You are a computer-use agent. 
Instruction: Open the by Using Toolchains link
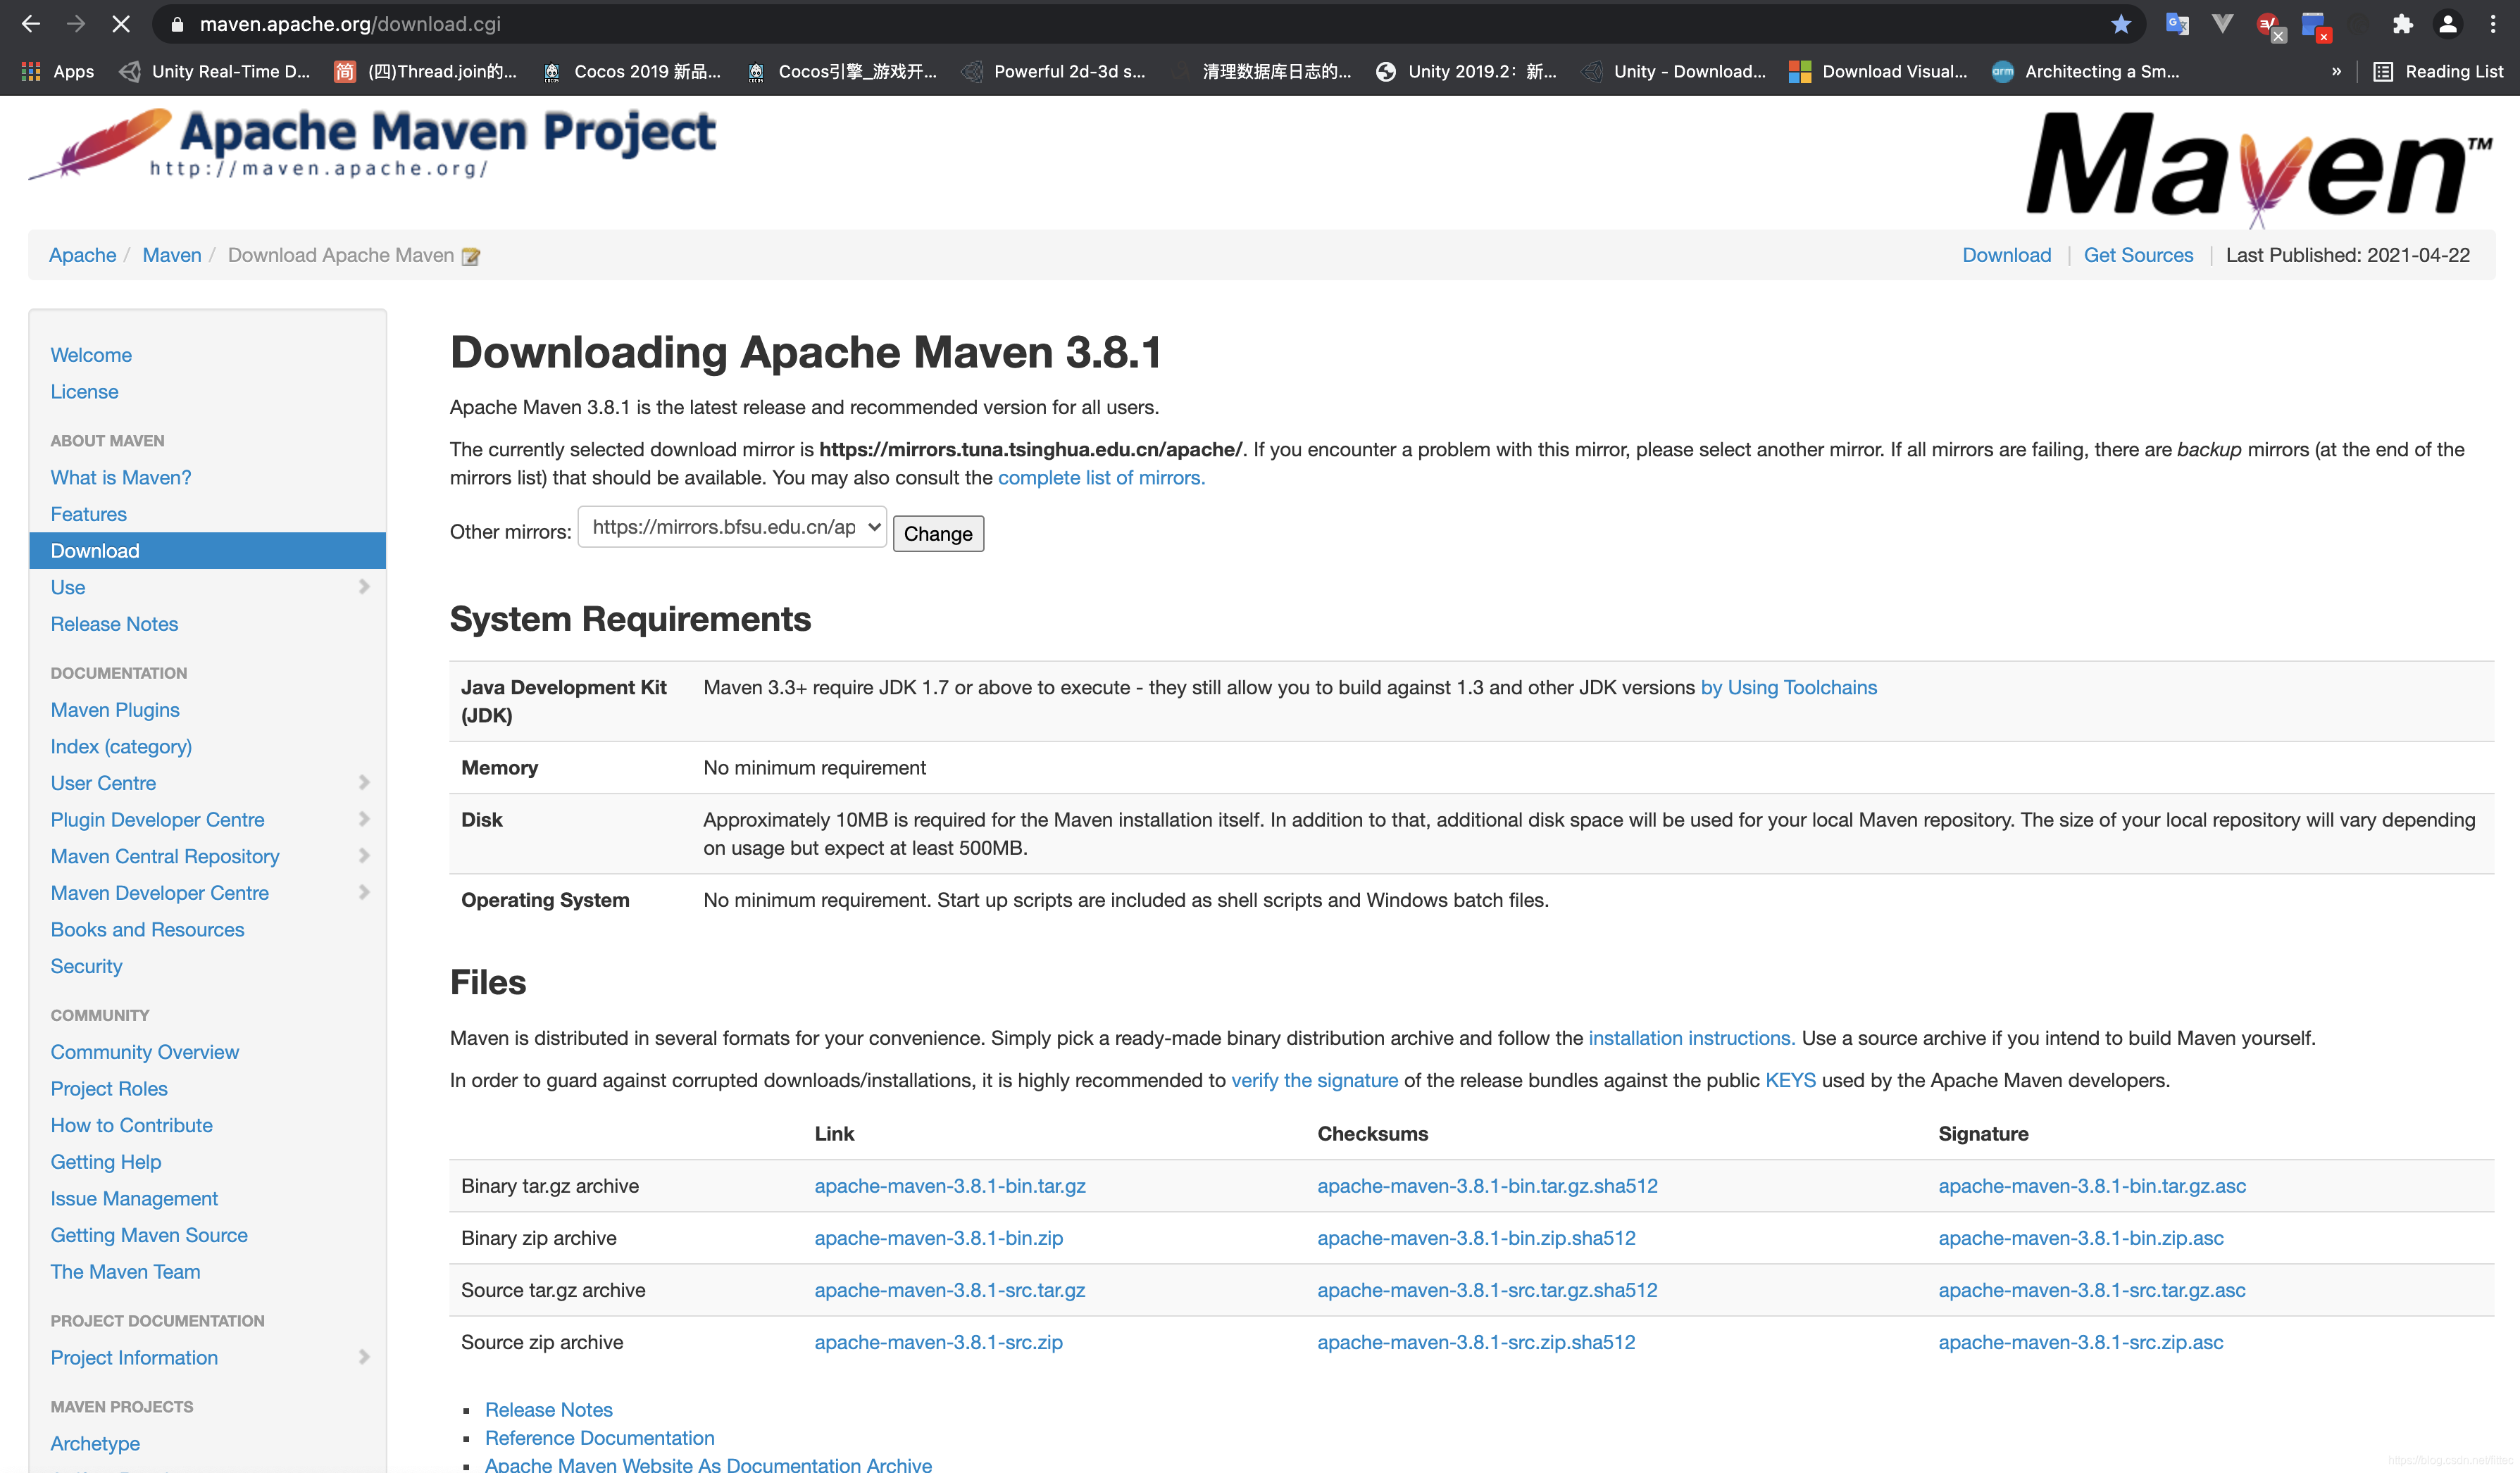click(x=1788, y=688)
